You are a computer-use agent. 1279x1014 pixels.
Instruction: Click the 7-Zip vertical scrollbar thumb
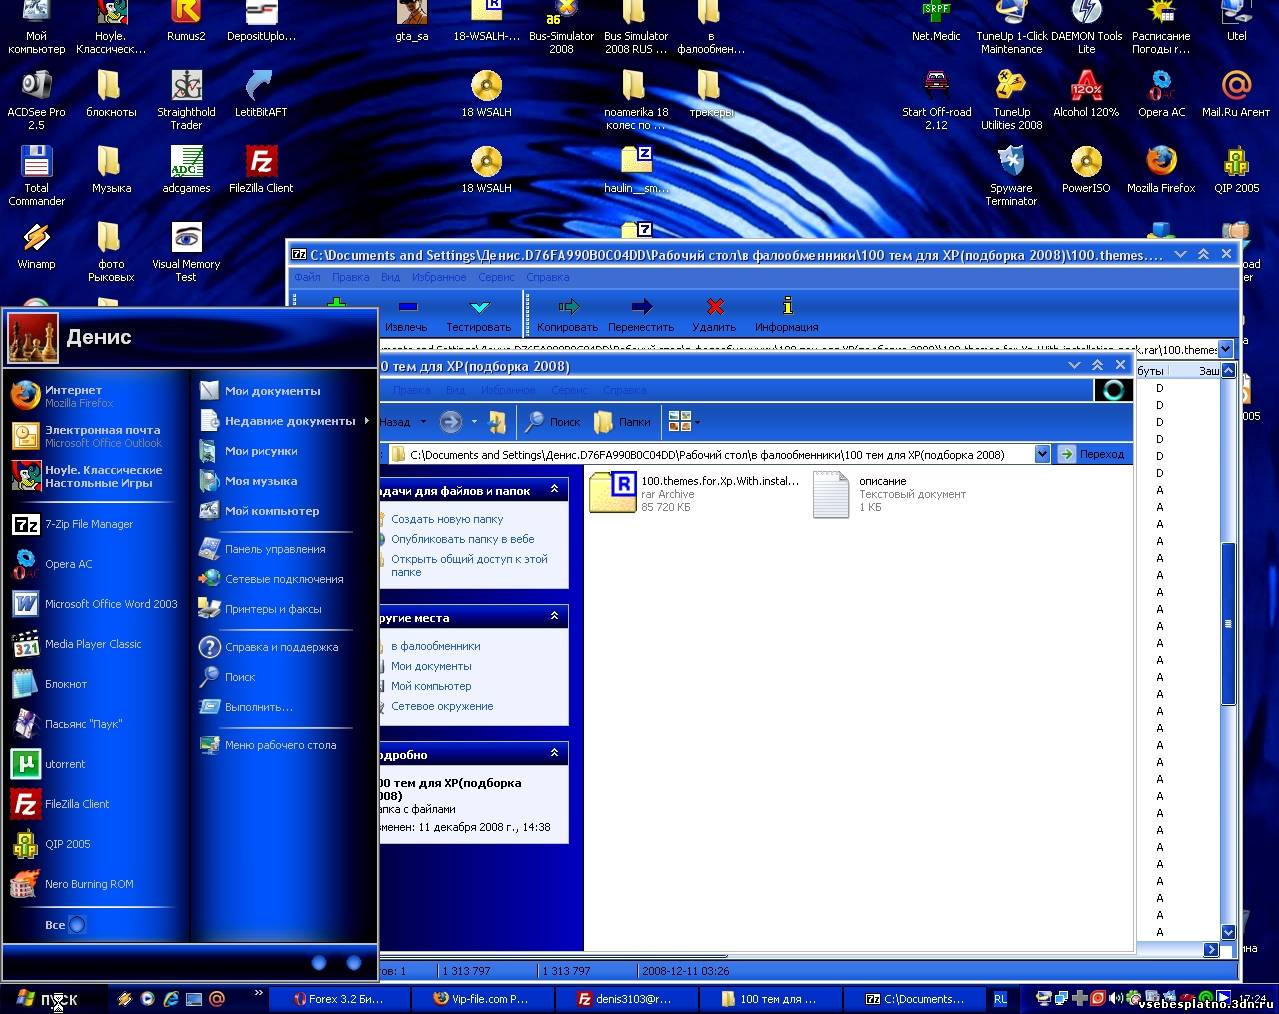1228,623
